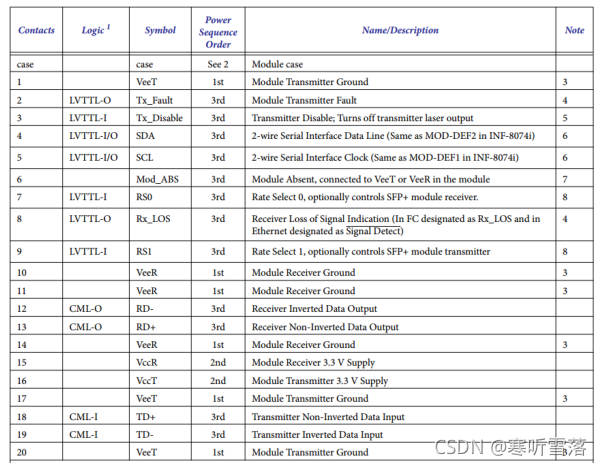Click 'Module Transmitter Ground' in row 17

pos(310,399)
